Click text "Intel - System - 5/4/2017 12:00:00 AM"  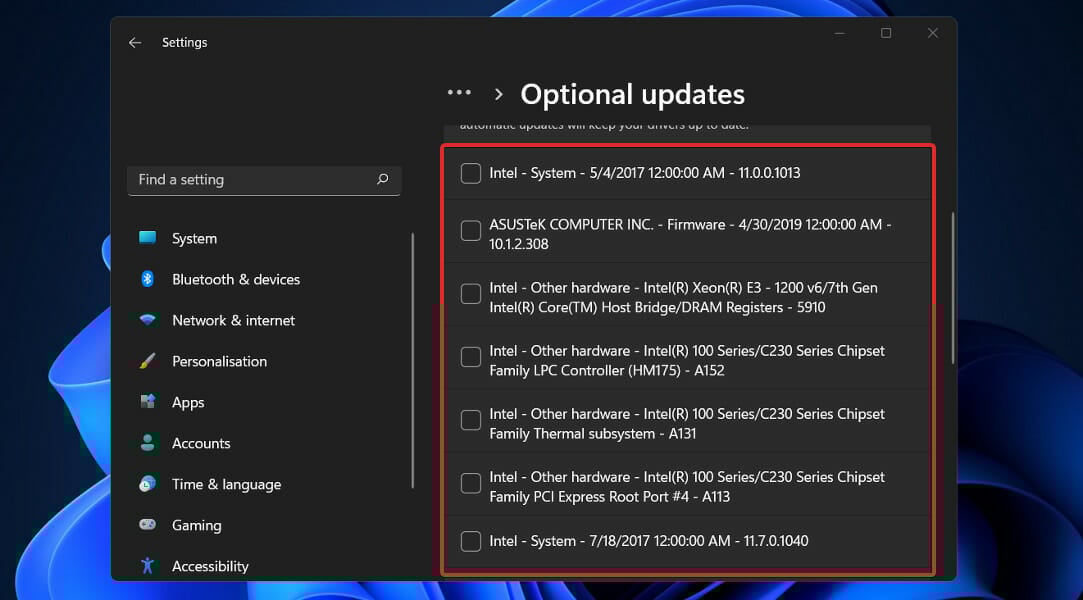coord(607,173)
